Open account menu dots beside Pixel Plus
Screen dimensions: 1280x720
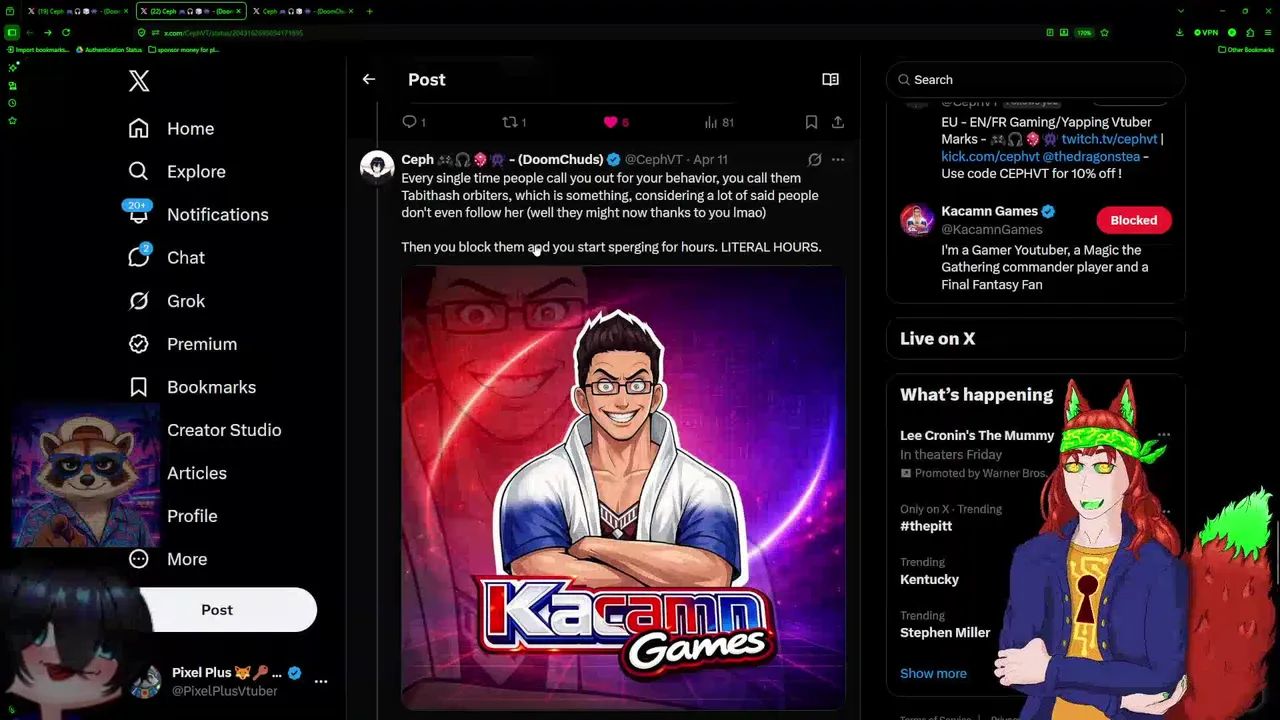point(321,681)
